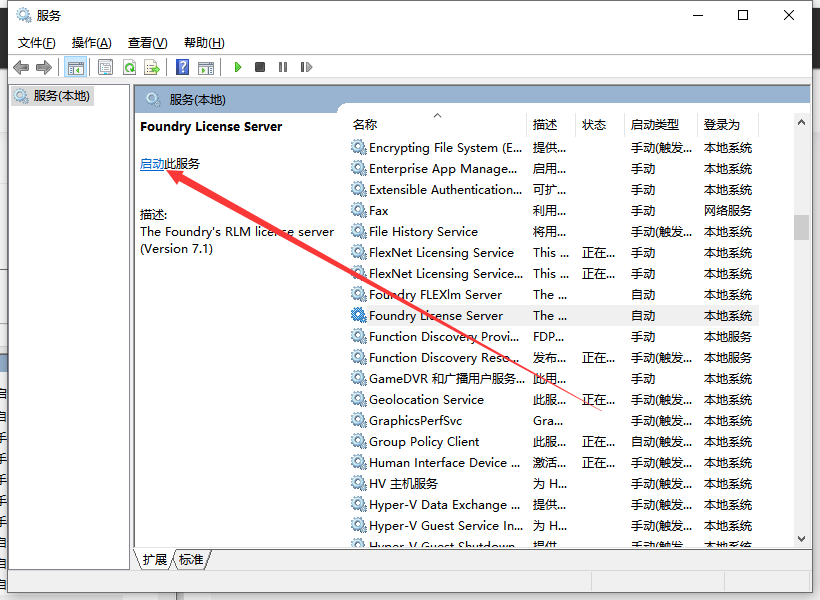
Task: Click the scrollbar down arrow
Action: [x=801, y=538]
